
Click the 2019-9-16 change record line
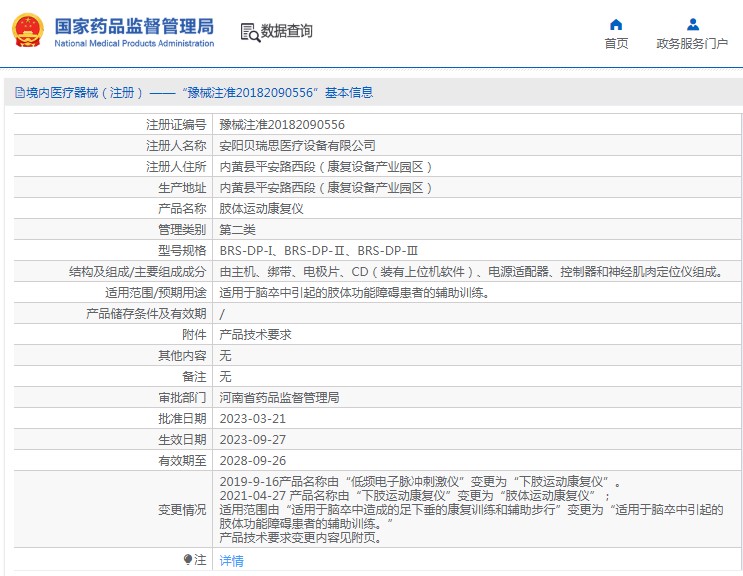point(420,482)
